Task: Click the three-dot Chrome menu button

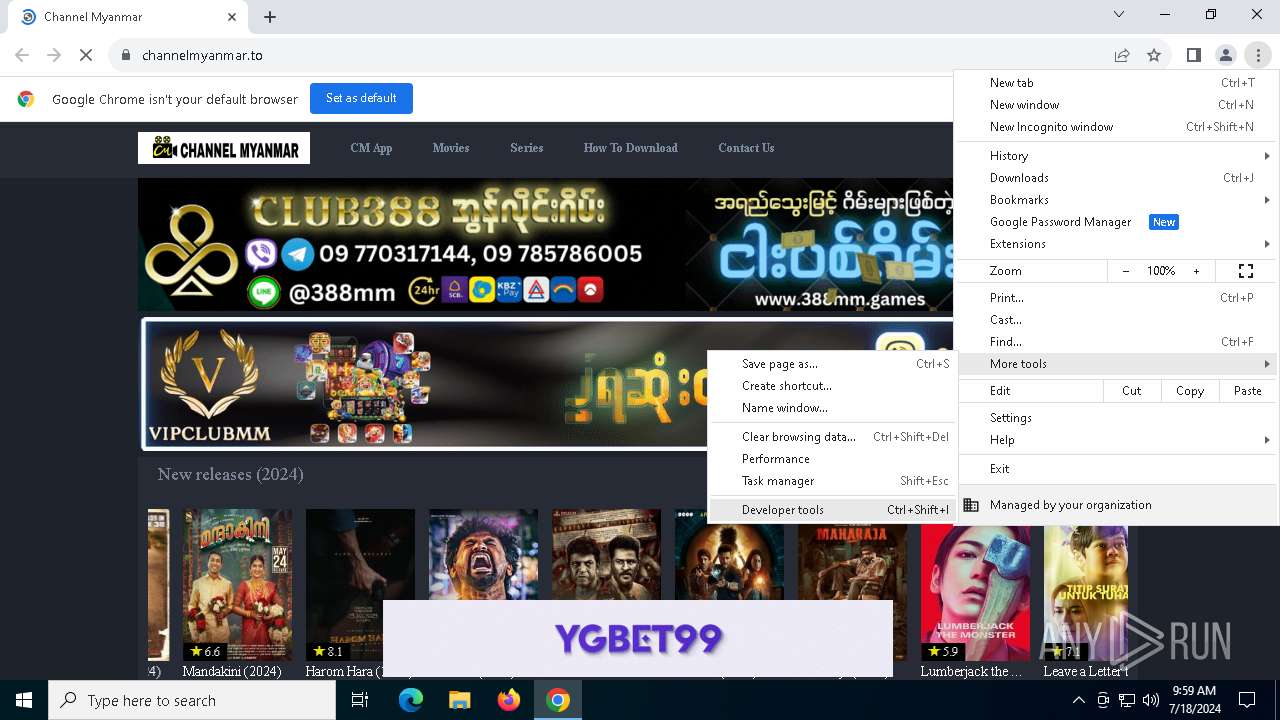Action: pyautogui.click(x=1257, y=55)
